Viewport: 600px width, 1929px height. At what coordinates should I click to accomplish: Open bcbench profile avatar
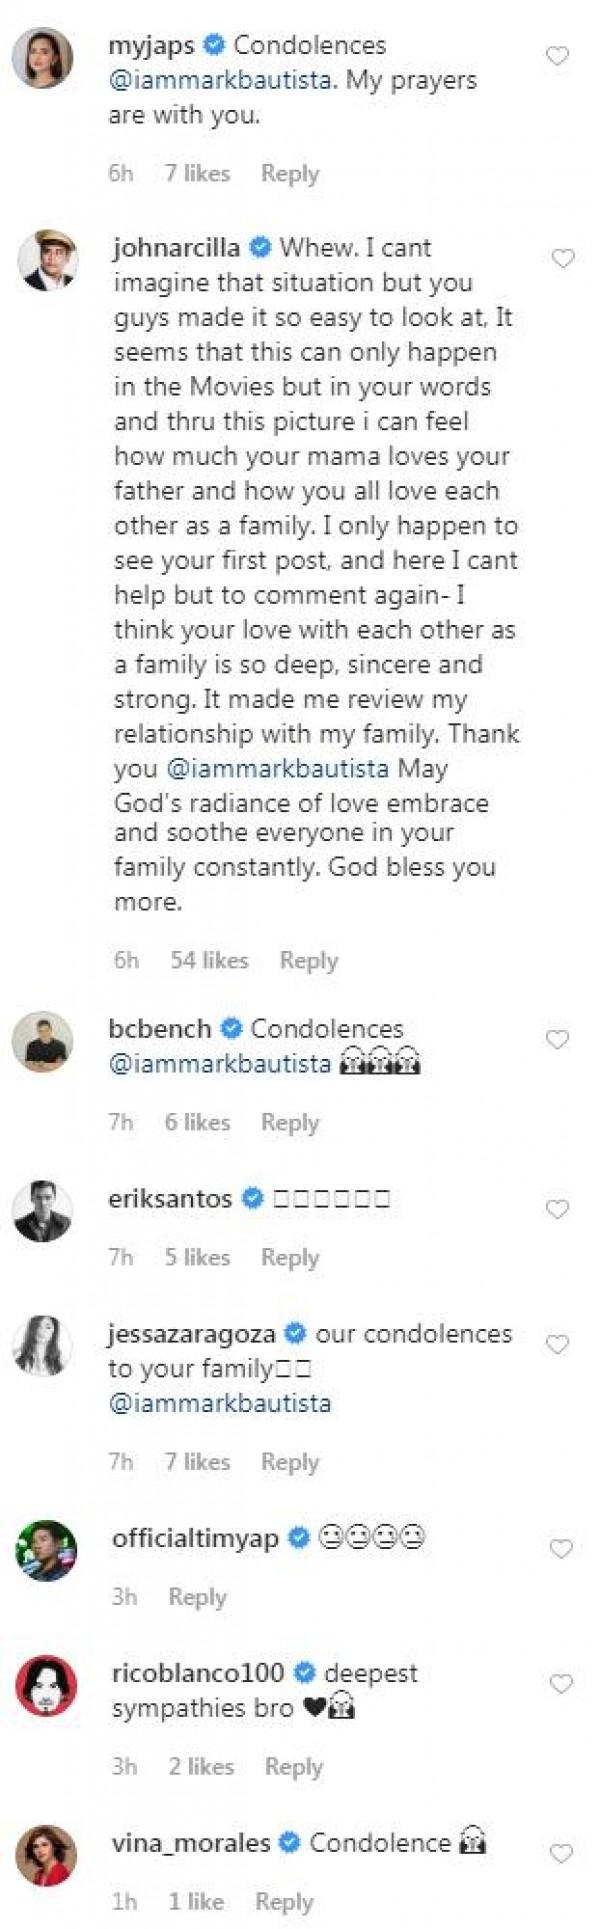(x=42, y=1041)
